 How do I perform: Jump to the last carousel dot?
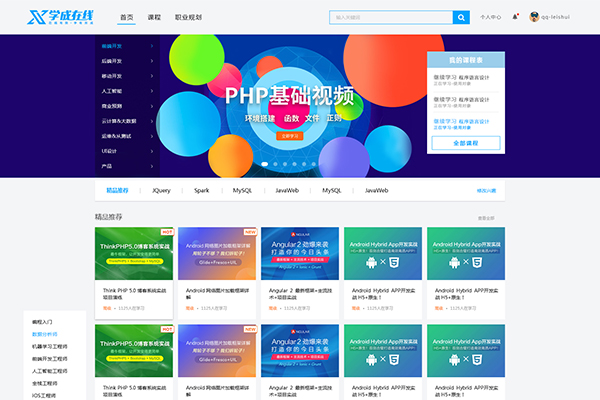pos(314,164)
